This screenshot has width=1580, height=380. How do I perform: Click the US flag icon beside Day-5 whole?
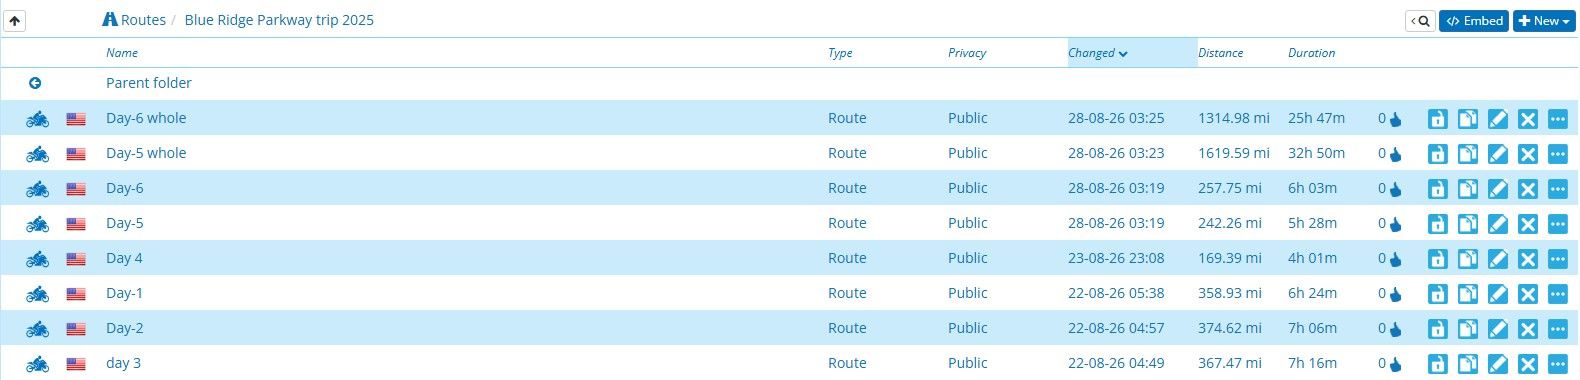(76, 154)
